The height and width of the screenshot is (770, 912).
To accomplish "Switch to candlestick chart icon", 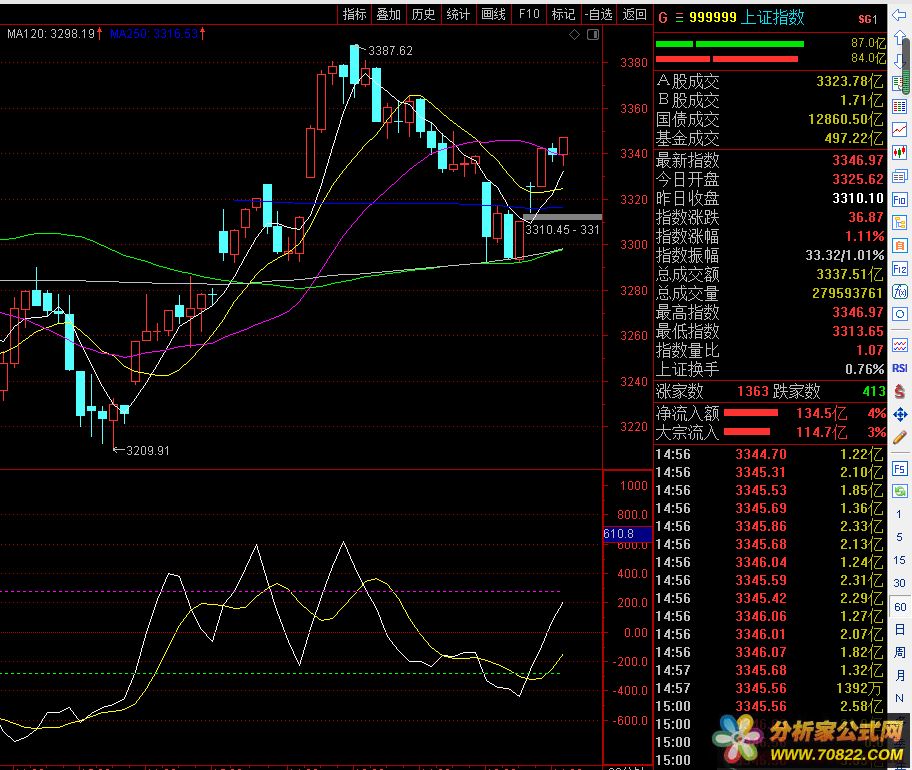I will (899, 152).
